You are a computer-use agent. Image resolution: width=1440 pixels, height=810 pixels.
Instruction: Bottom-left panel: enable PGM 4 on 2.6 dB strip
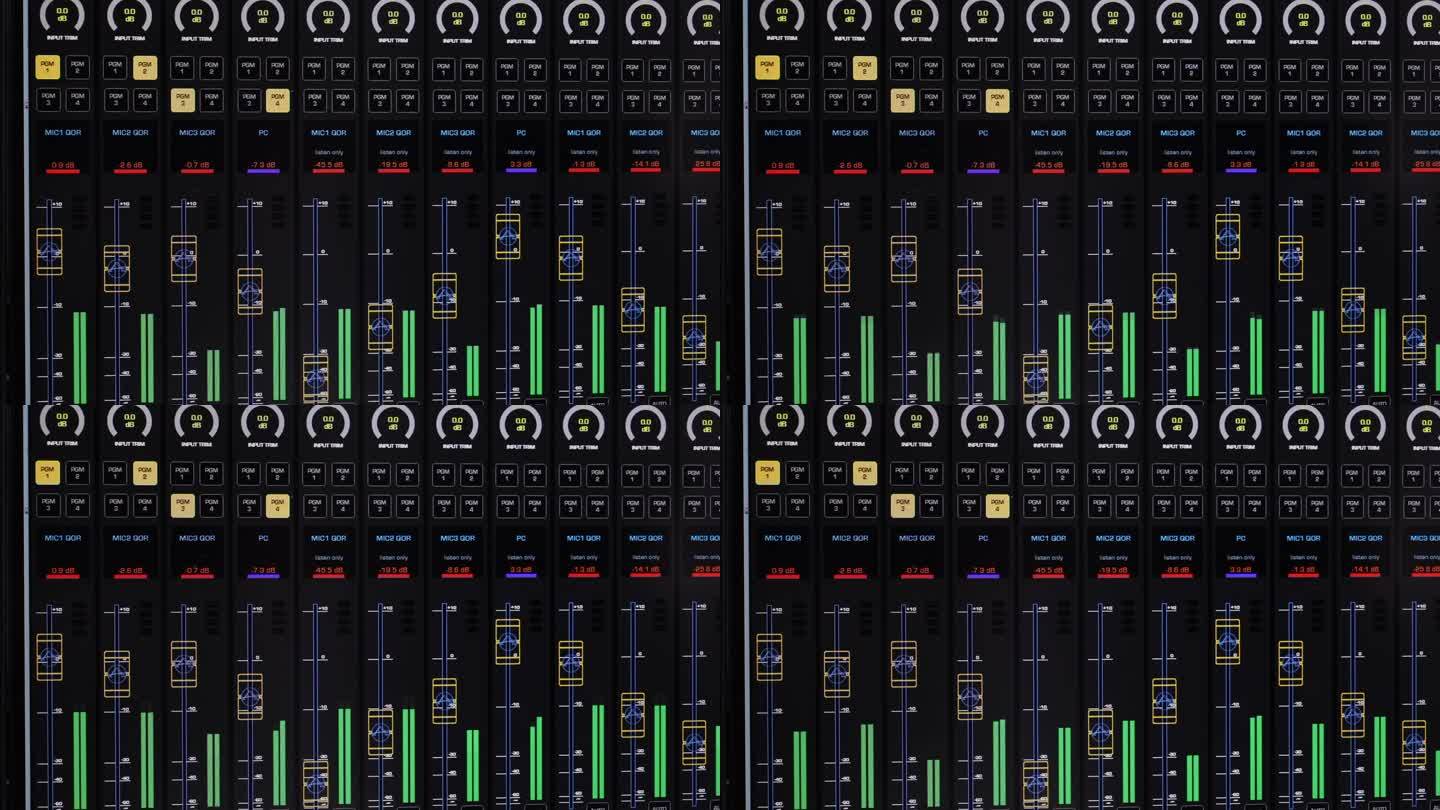pos(145,505)
